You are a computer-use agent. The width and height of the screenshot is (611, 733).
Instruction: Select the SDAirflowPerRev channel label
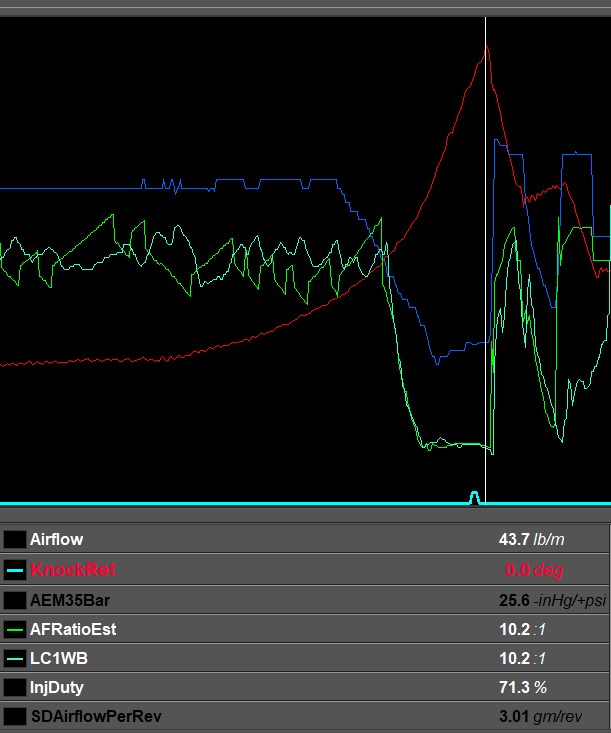coord(96,716)
